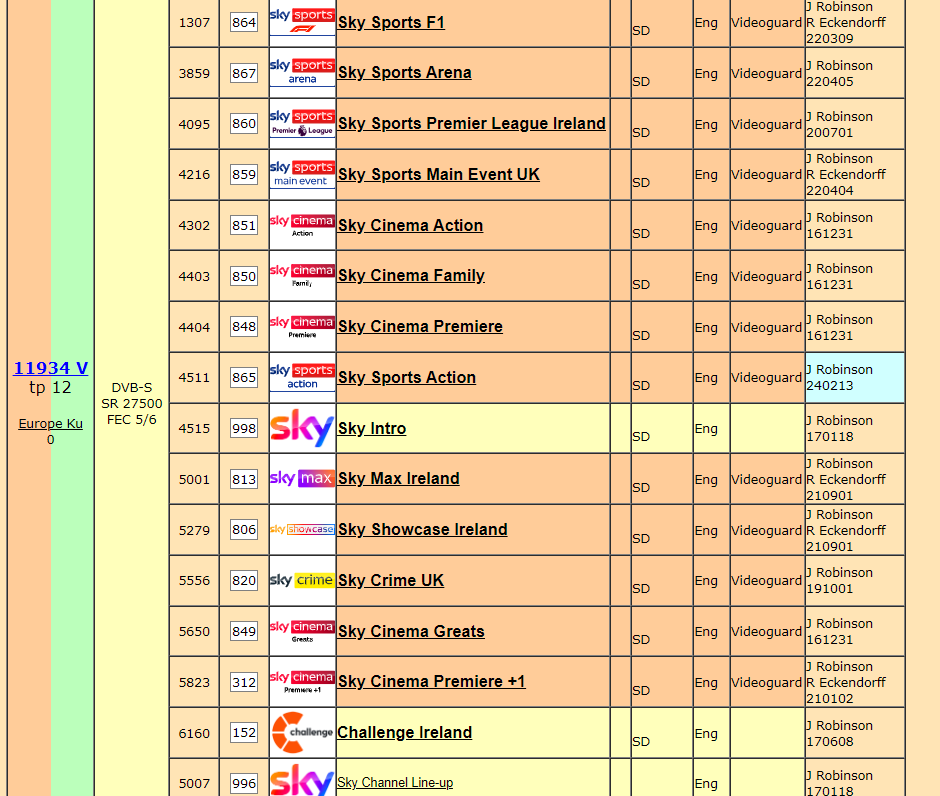Open the Sky Cinema Greats link
The image size is (940, 796).
[411, 631]
